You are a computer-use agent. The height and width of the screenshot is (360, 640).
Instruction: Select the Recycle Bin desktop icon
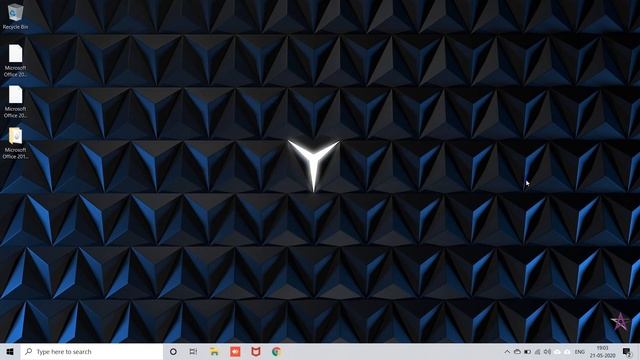15,16
